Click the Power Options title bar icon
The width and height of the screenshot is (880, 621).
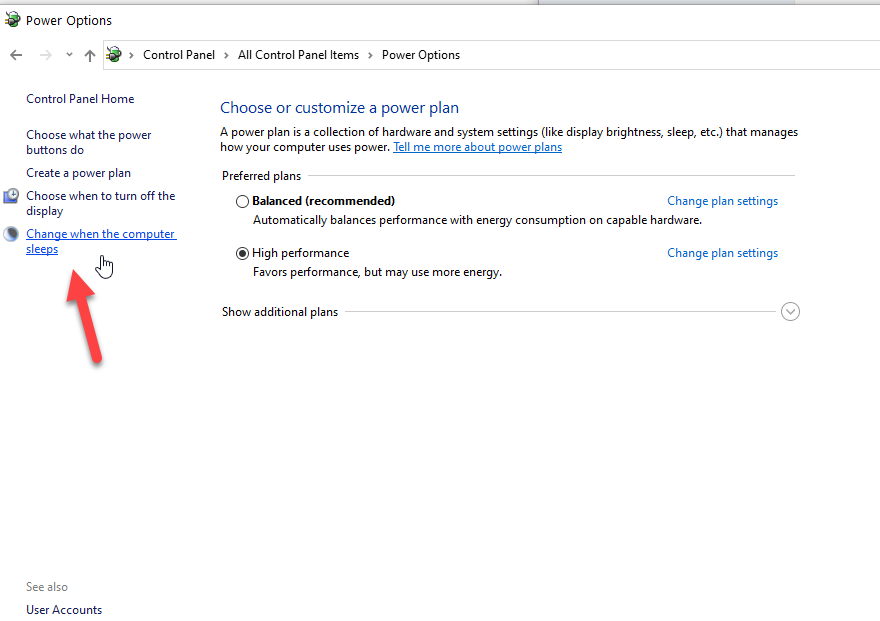point(12,20)
